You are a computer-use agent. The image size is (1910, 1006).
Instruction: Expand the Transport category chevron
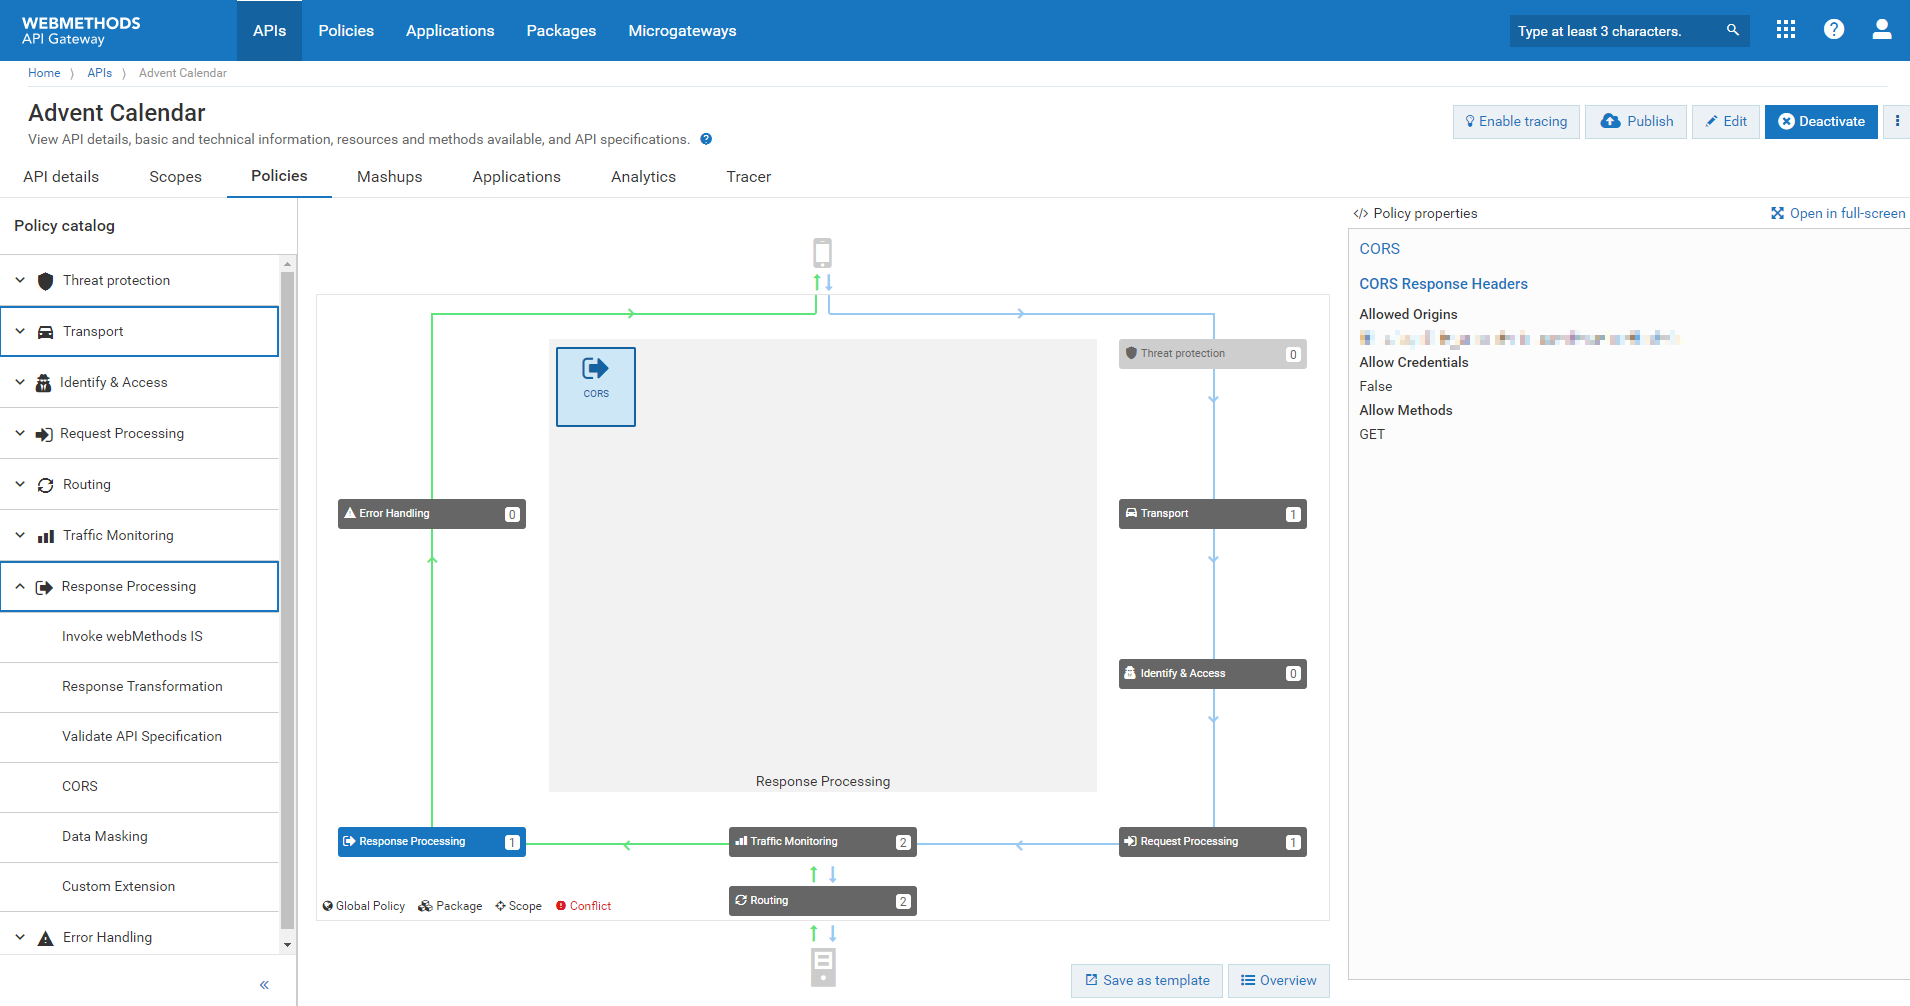pos(20,331)
